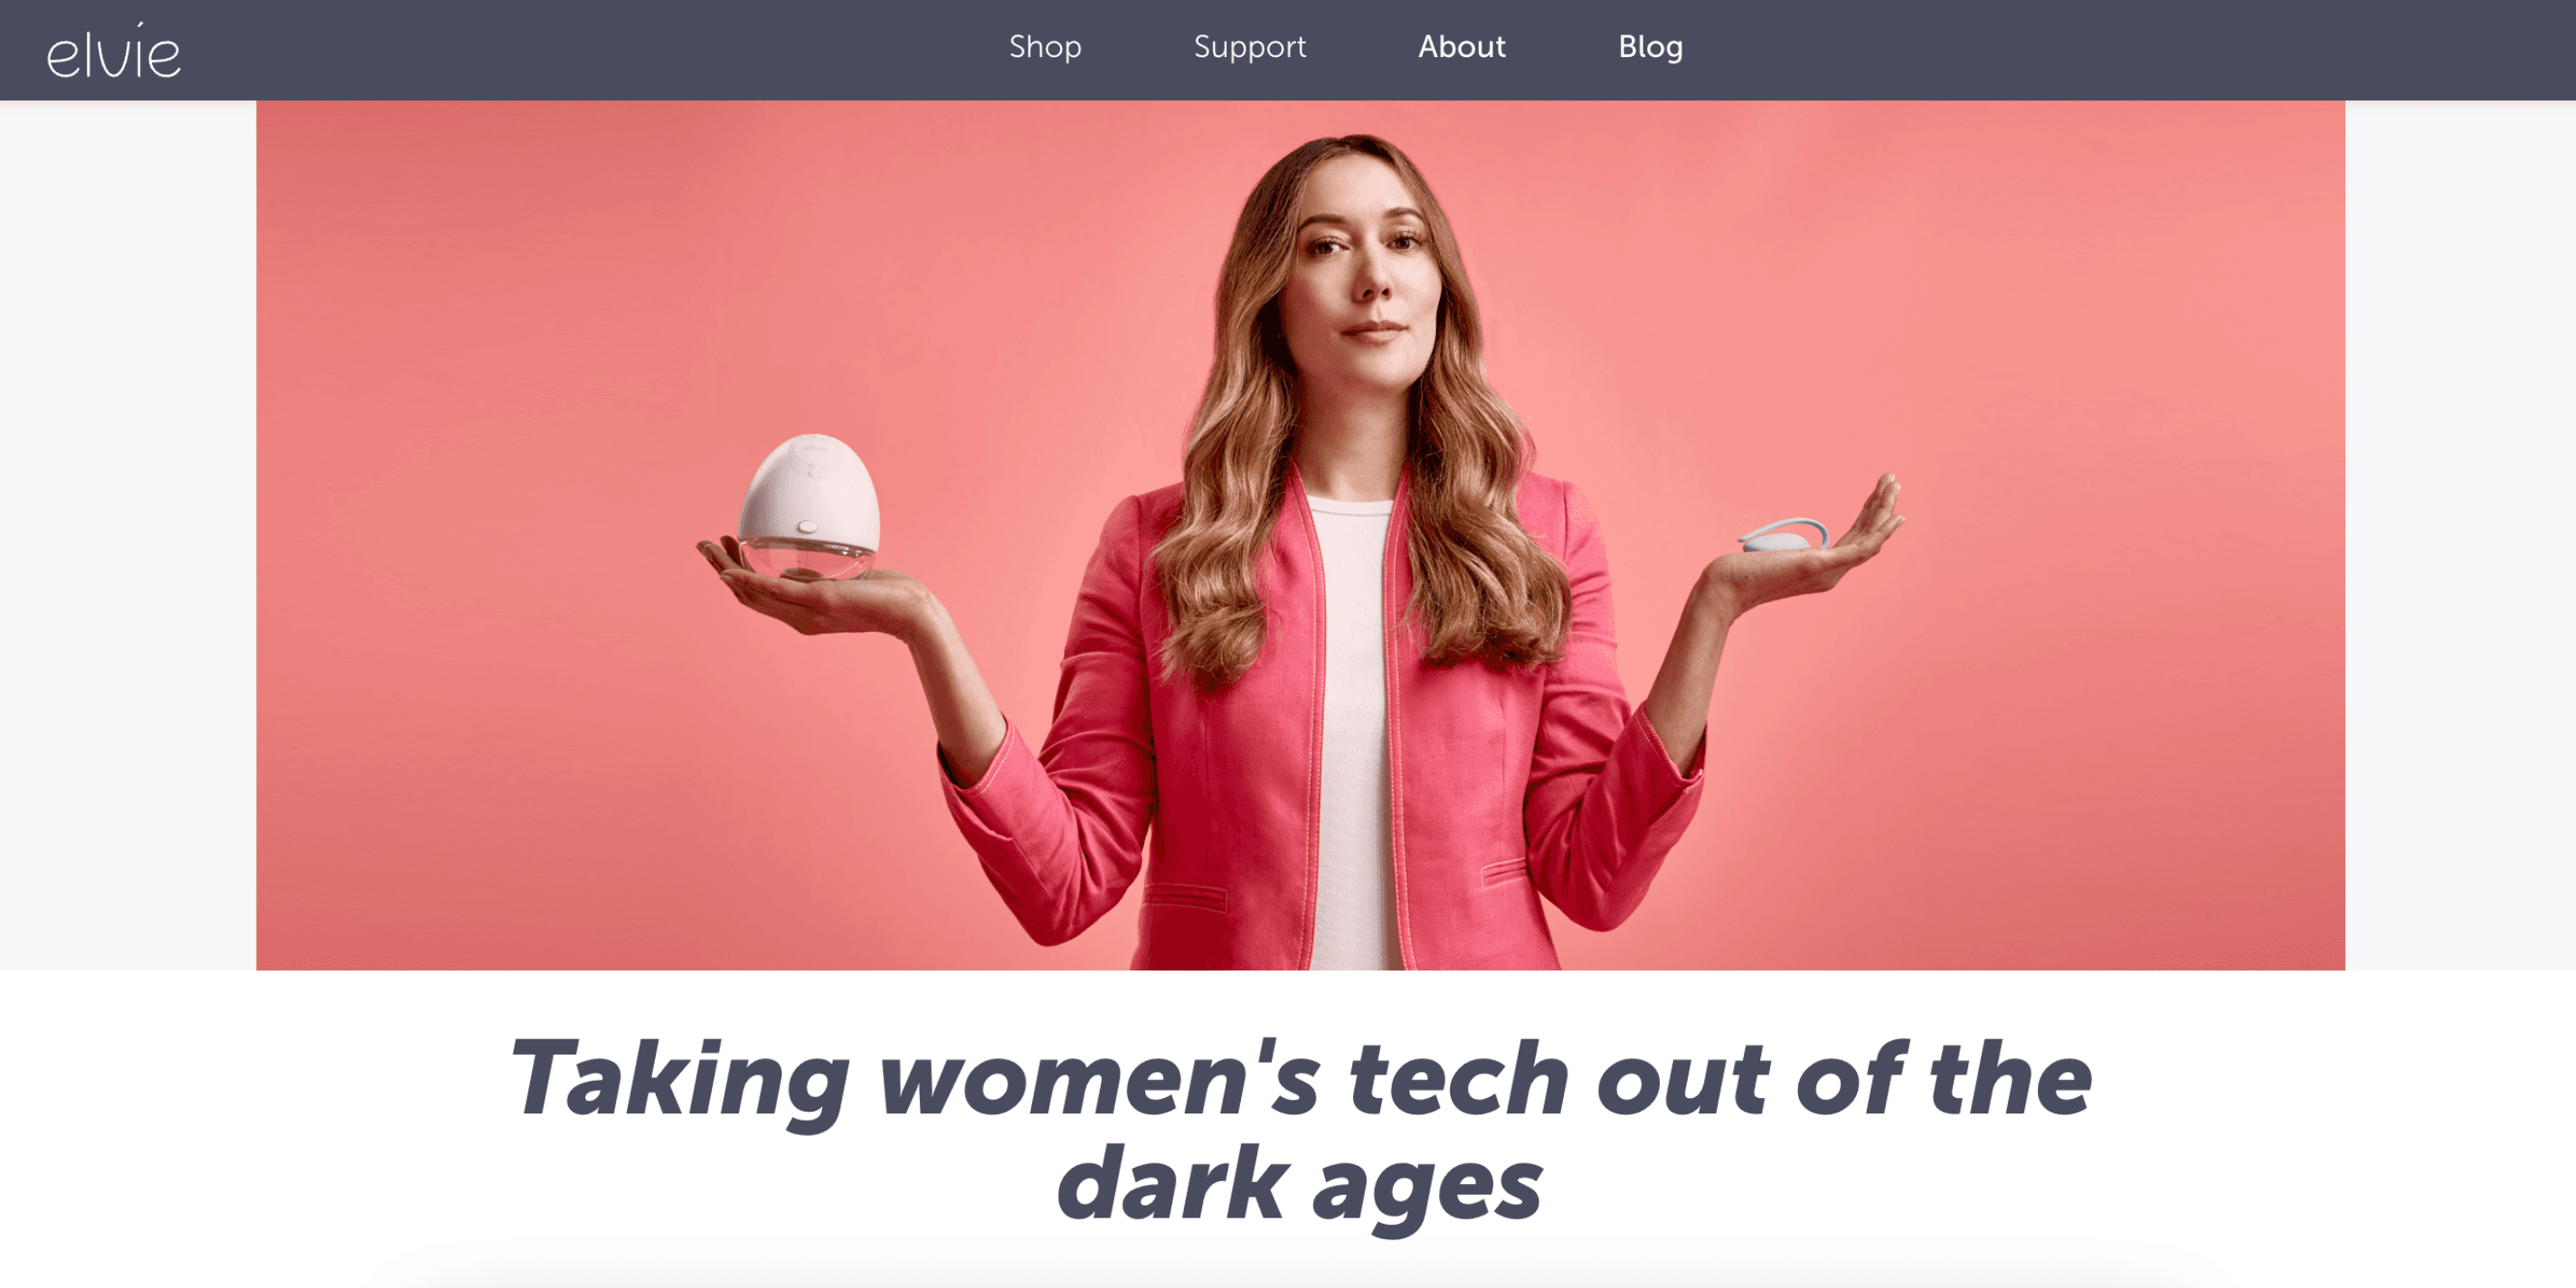
Task: Click the word "tech" in the headline
Action: point(1459,1080)
